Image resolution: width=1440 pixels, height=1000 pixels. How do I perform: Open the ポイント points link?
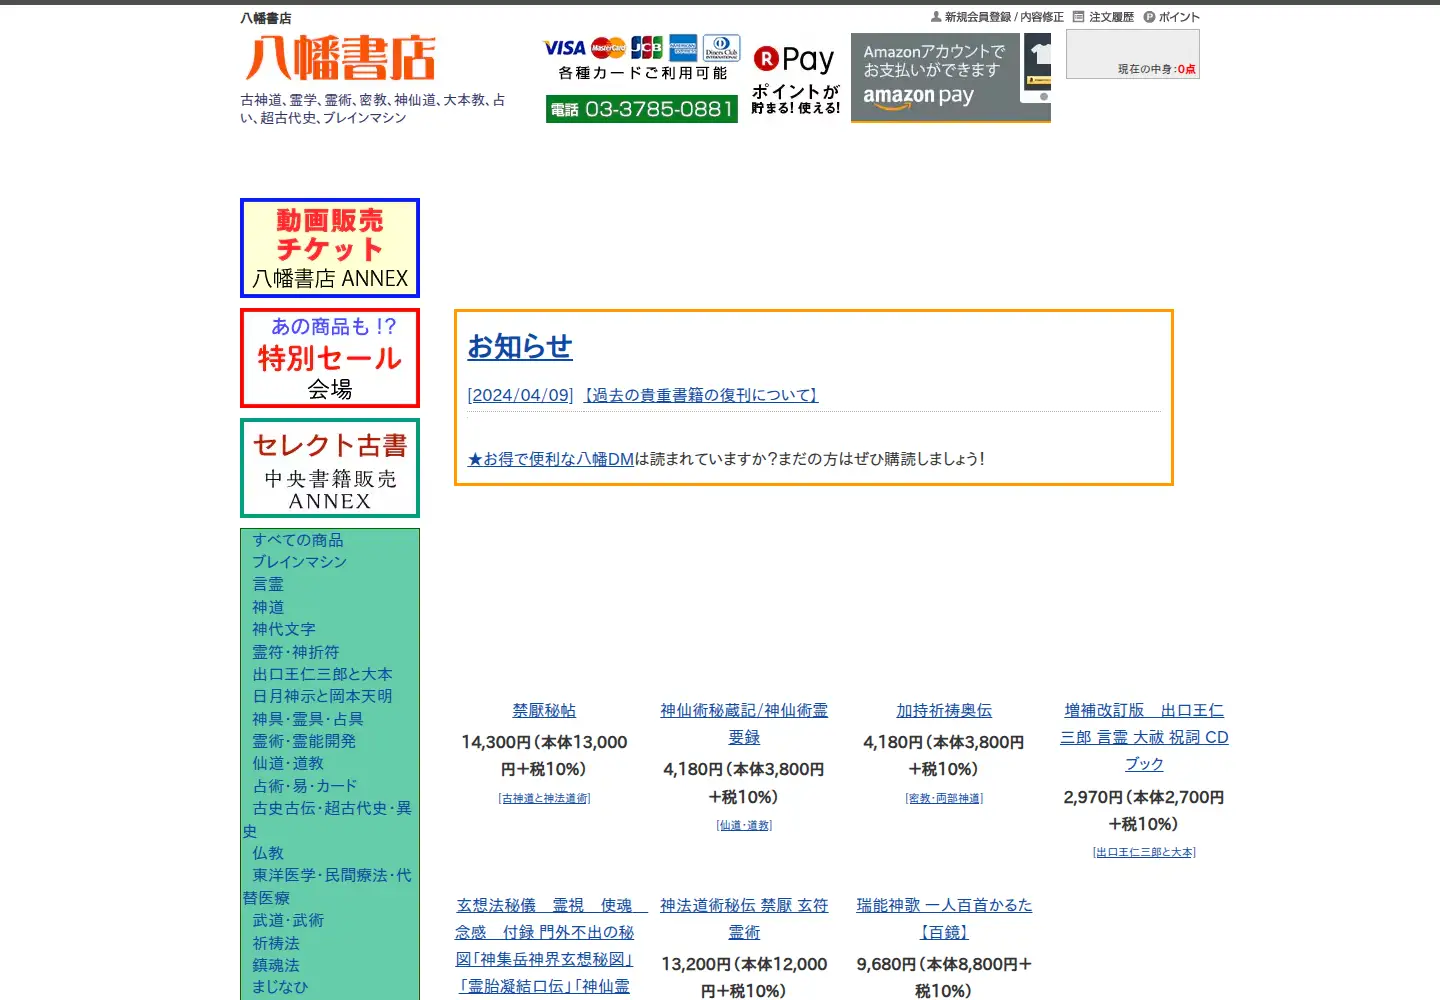(x=1172, y=17)
